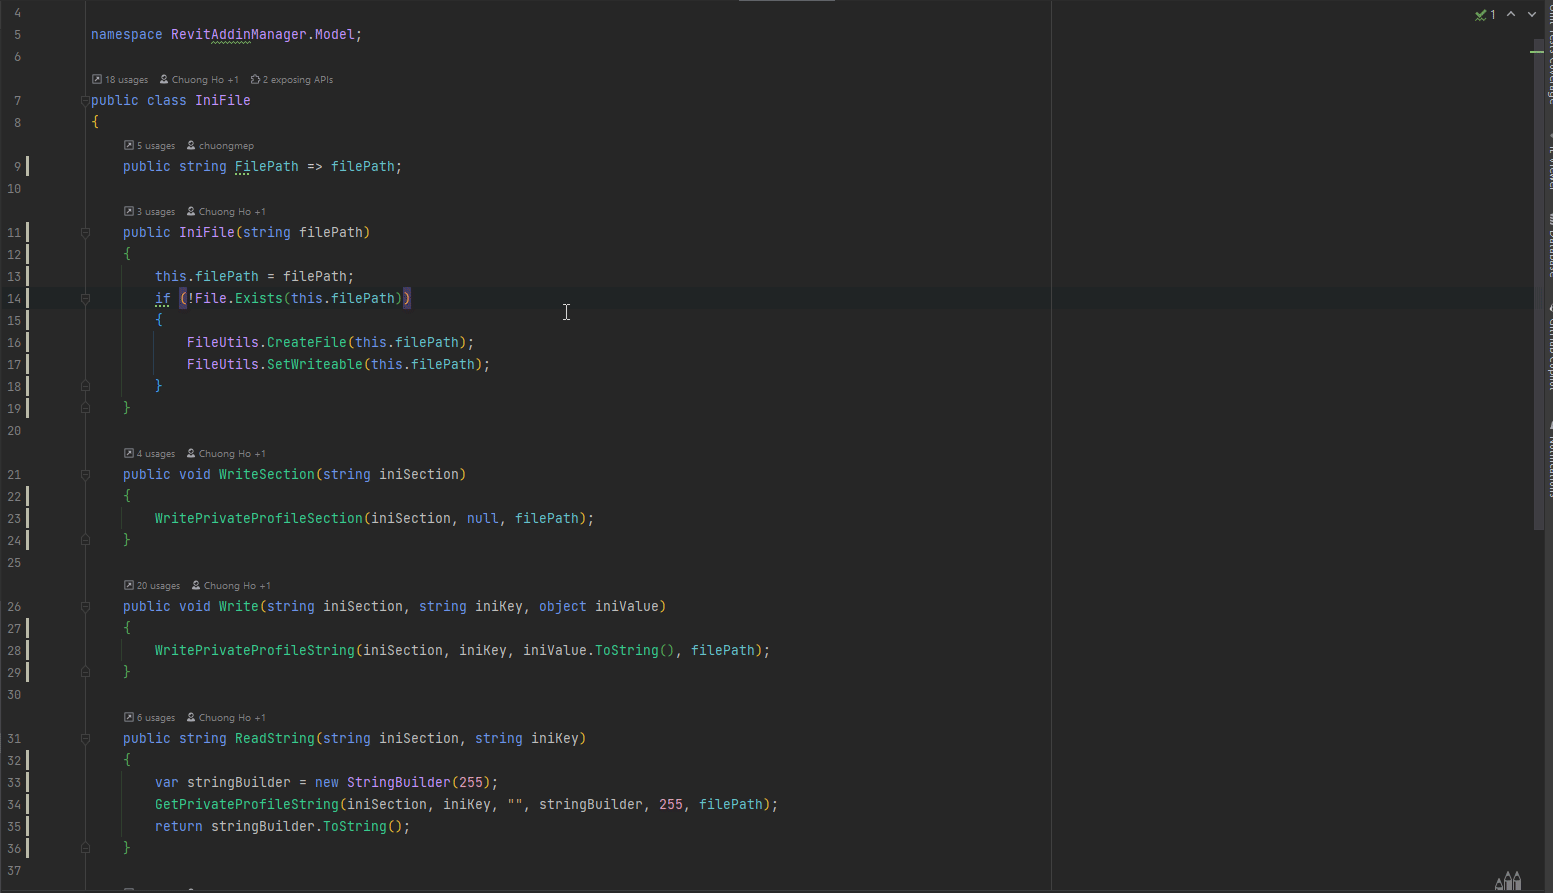Open '2 exposing APIs' code lens
The image size is (1553, 893).
point(297,80)
